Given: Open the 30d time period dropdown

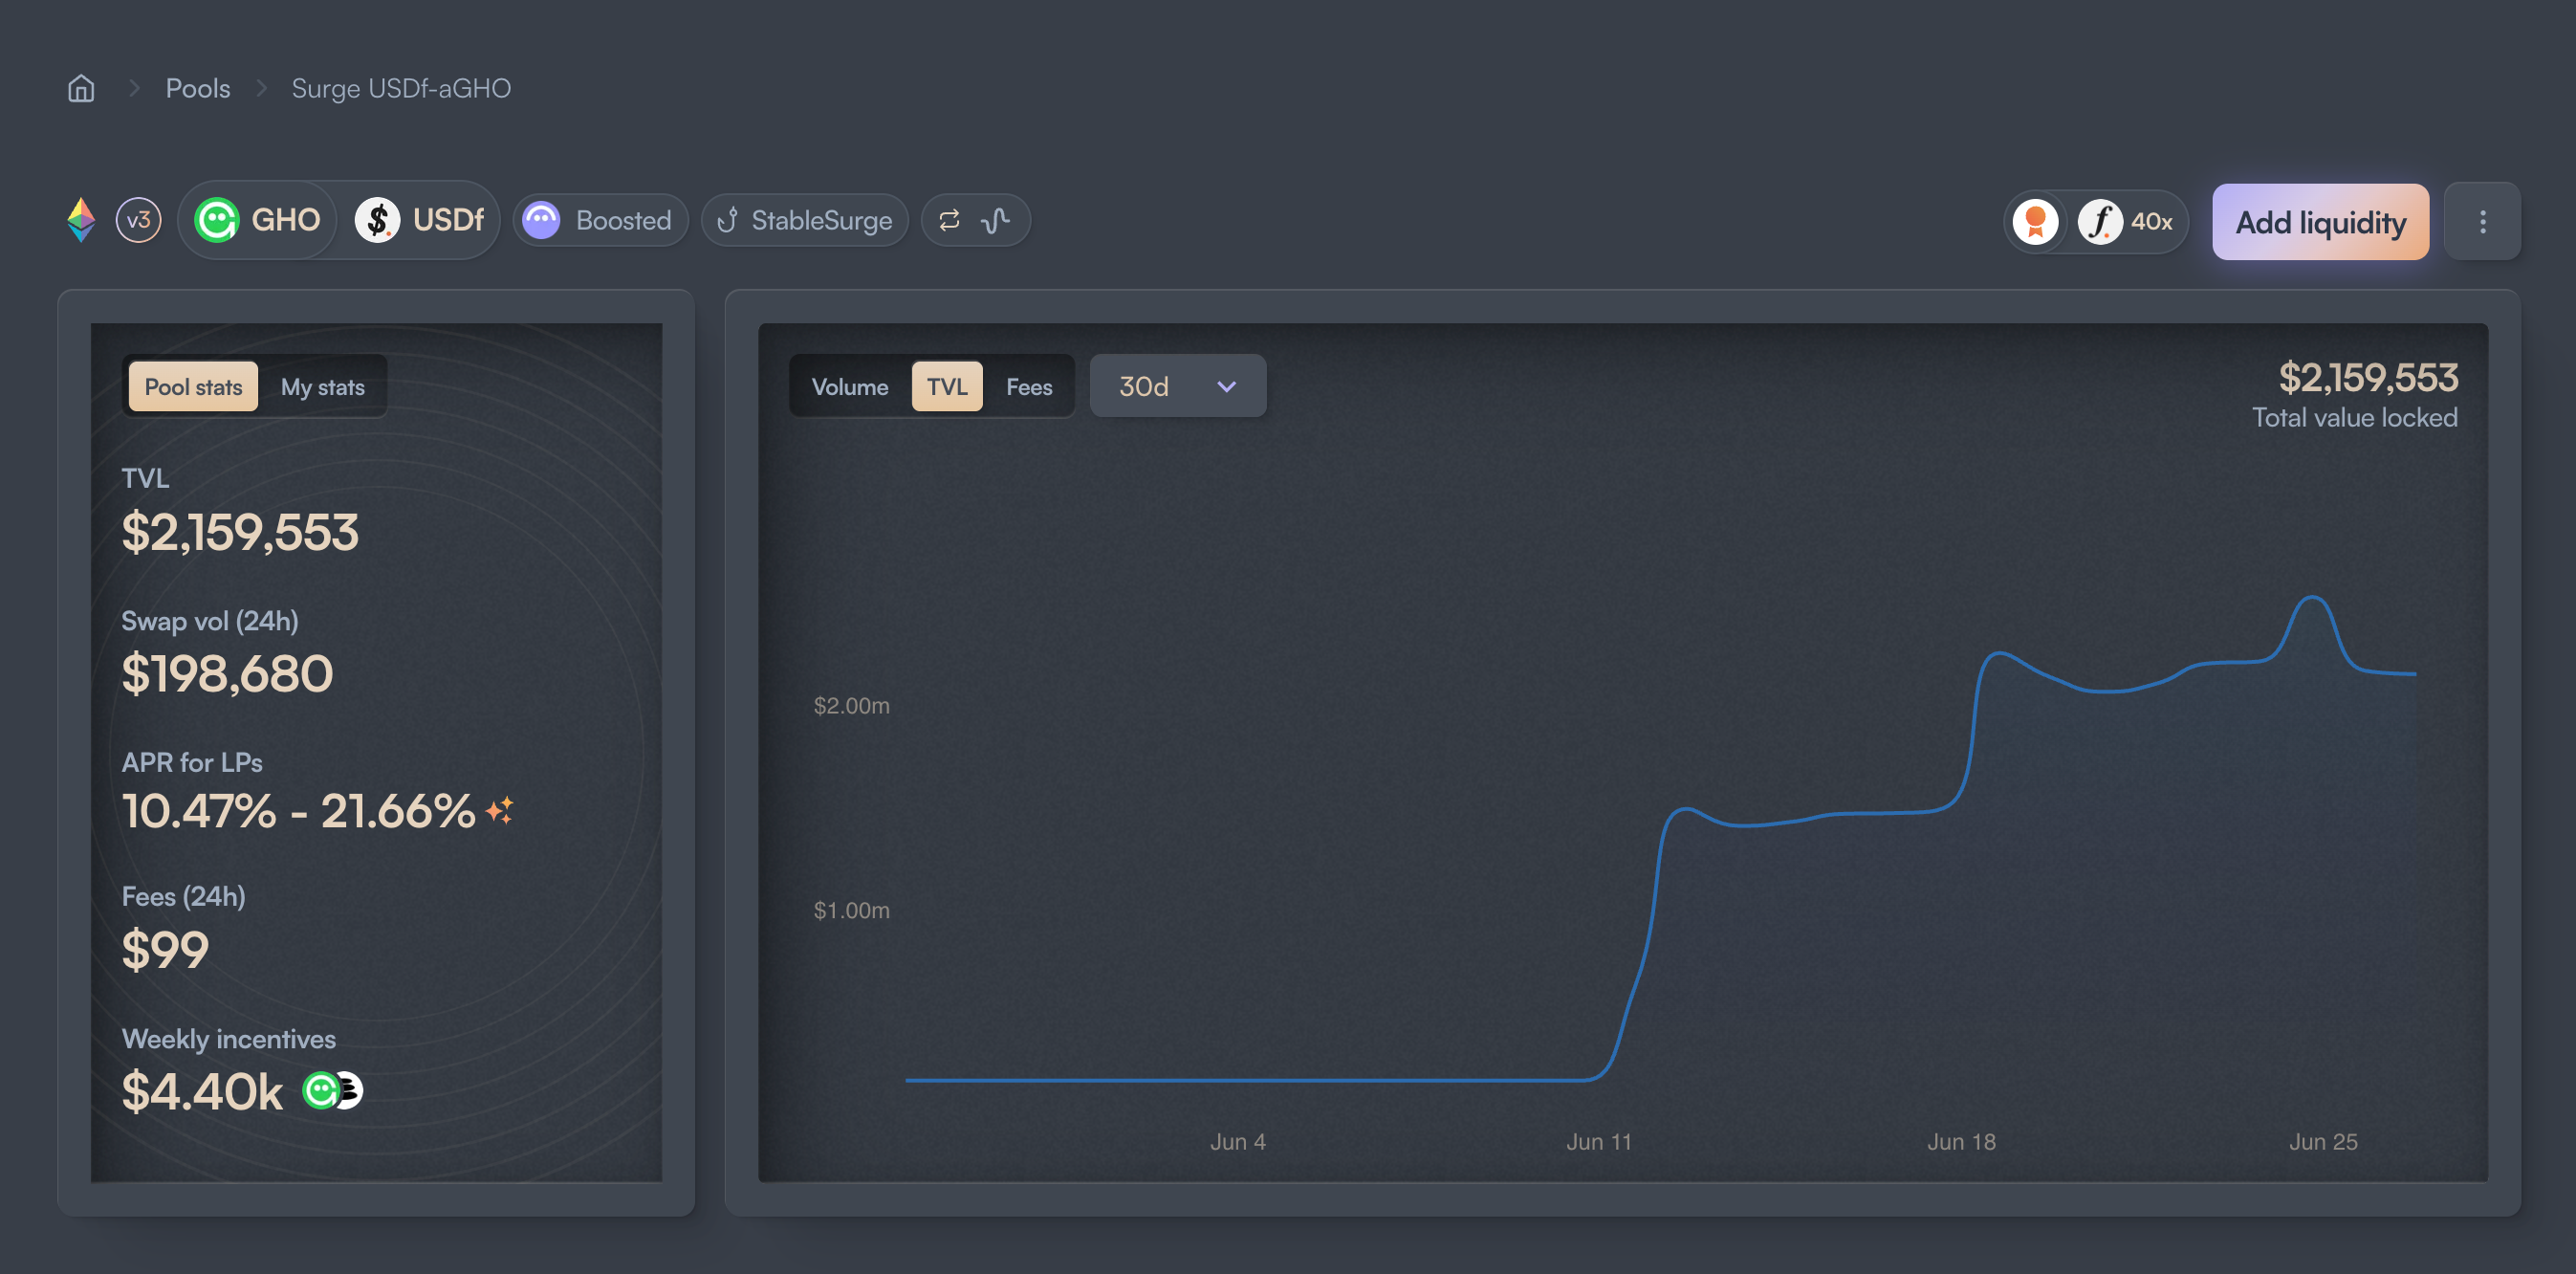Looking at the screenshot, I should click(1177, 386).
